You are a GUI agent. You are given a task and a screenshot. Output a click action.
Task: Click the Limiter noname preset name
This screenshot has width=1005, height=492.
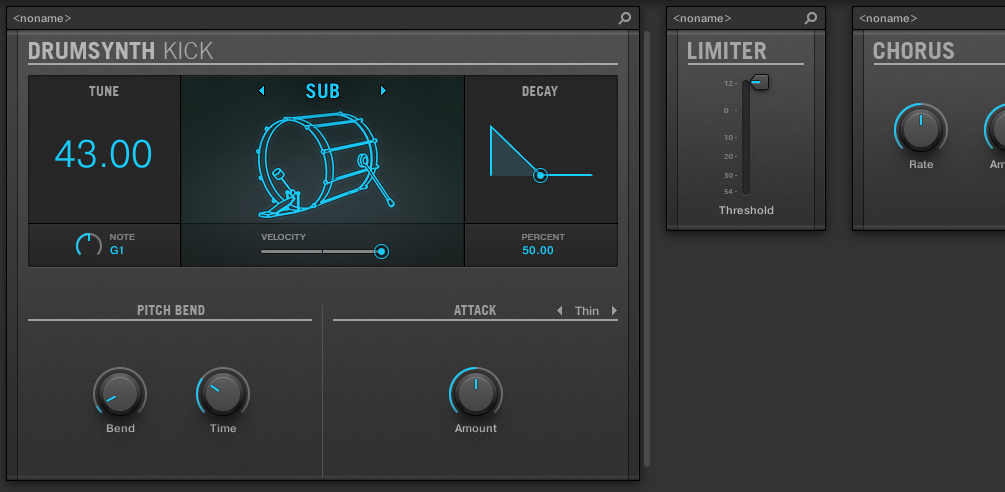pos(702,18)
